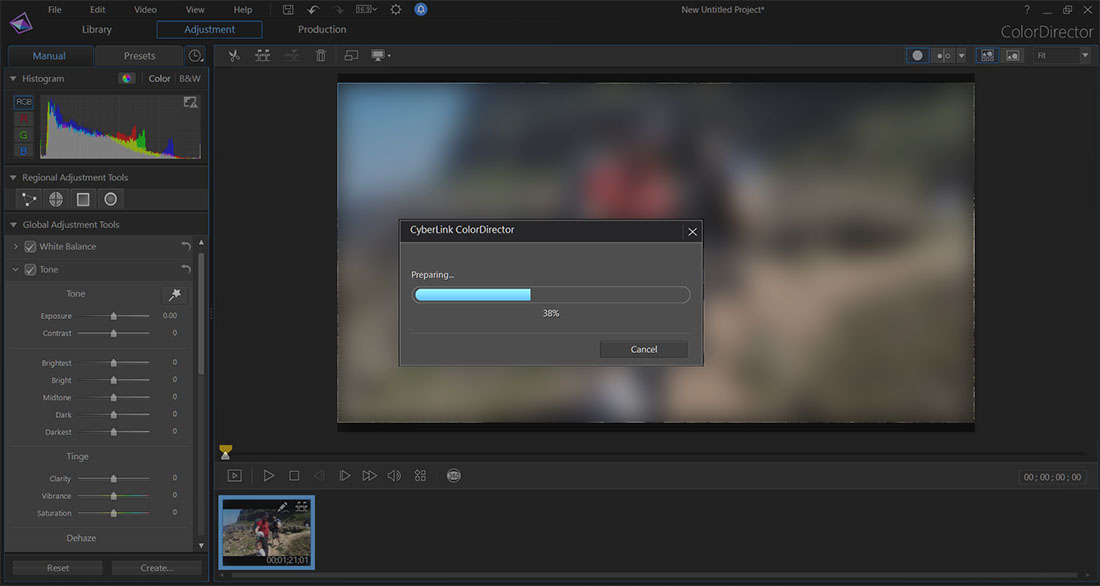This screenshot has height=586, width=1100.
Task: Select single-view compare mode button
Action: (x=917, y=55)
